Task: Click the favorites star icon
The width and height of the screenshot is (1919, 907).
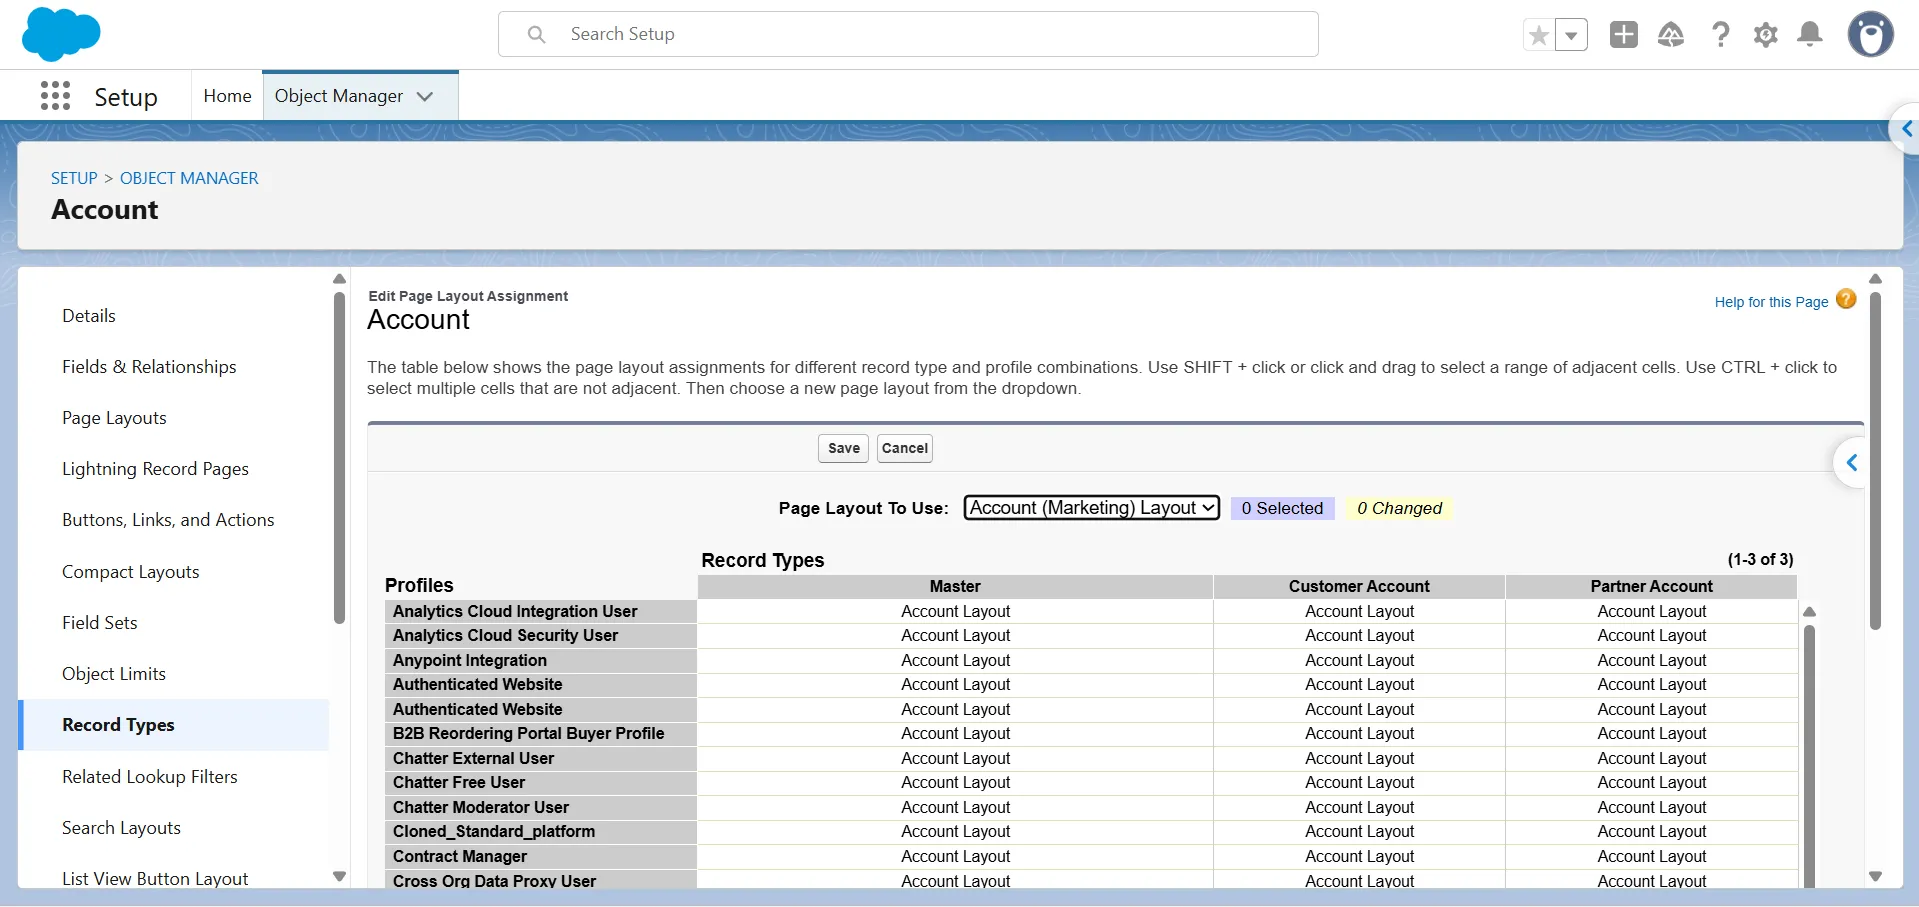Action: click(1539, 36)
